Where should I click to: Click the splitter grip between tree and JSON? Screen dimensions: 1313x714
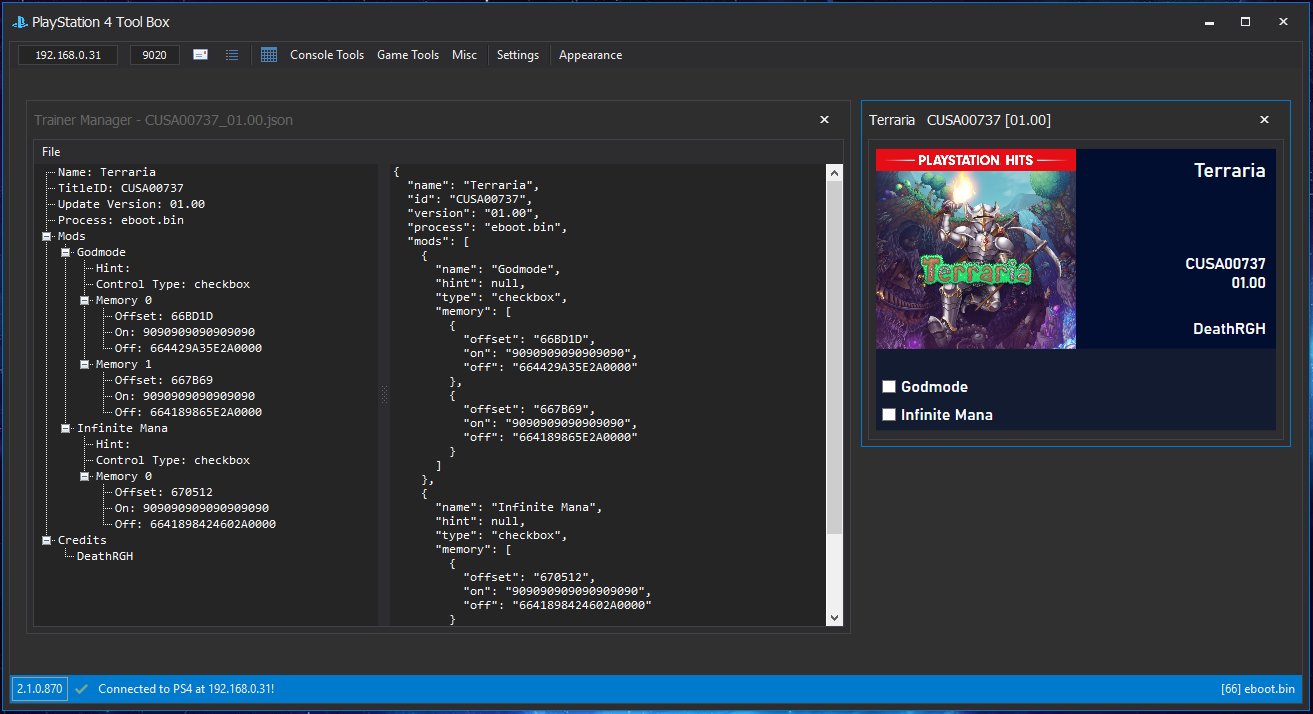point(382,396)
